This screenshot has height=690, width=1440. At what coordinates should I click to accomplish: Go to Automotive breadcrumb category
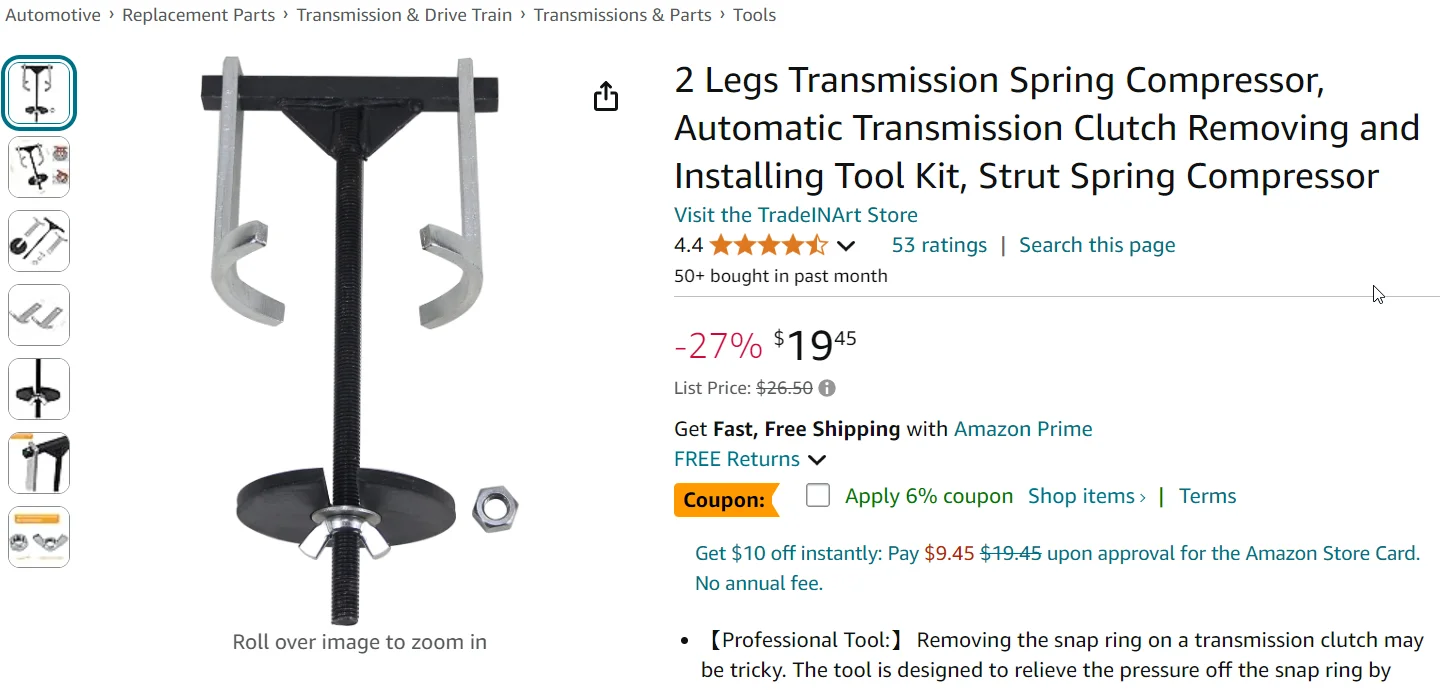(53, 15)
